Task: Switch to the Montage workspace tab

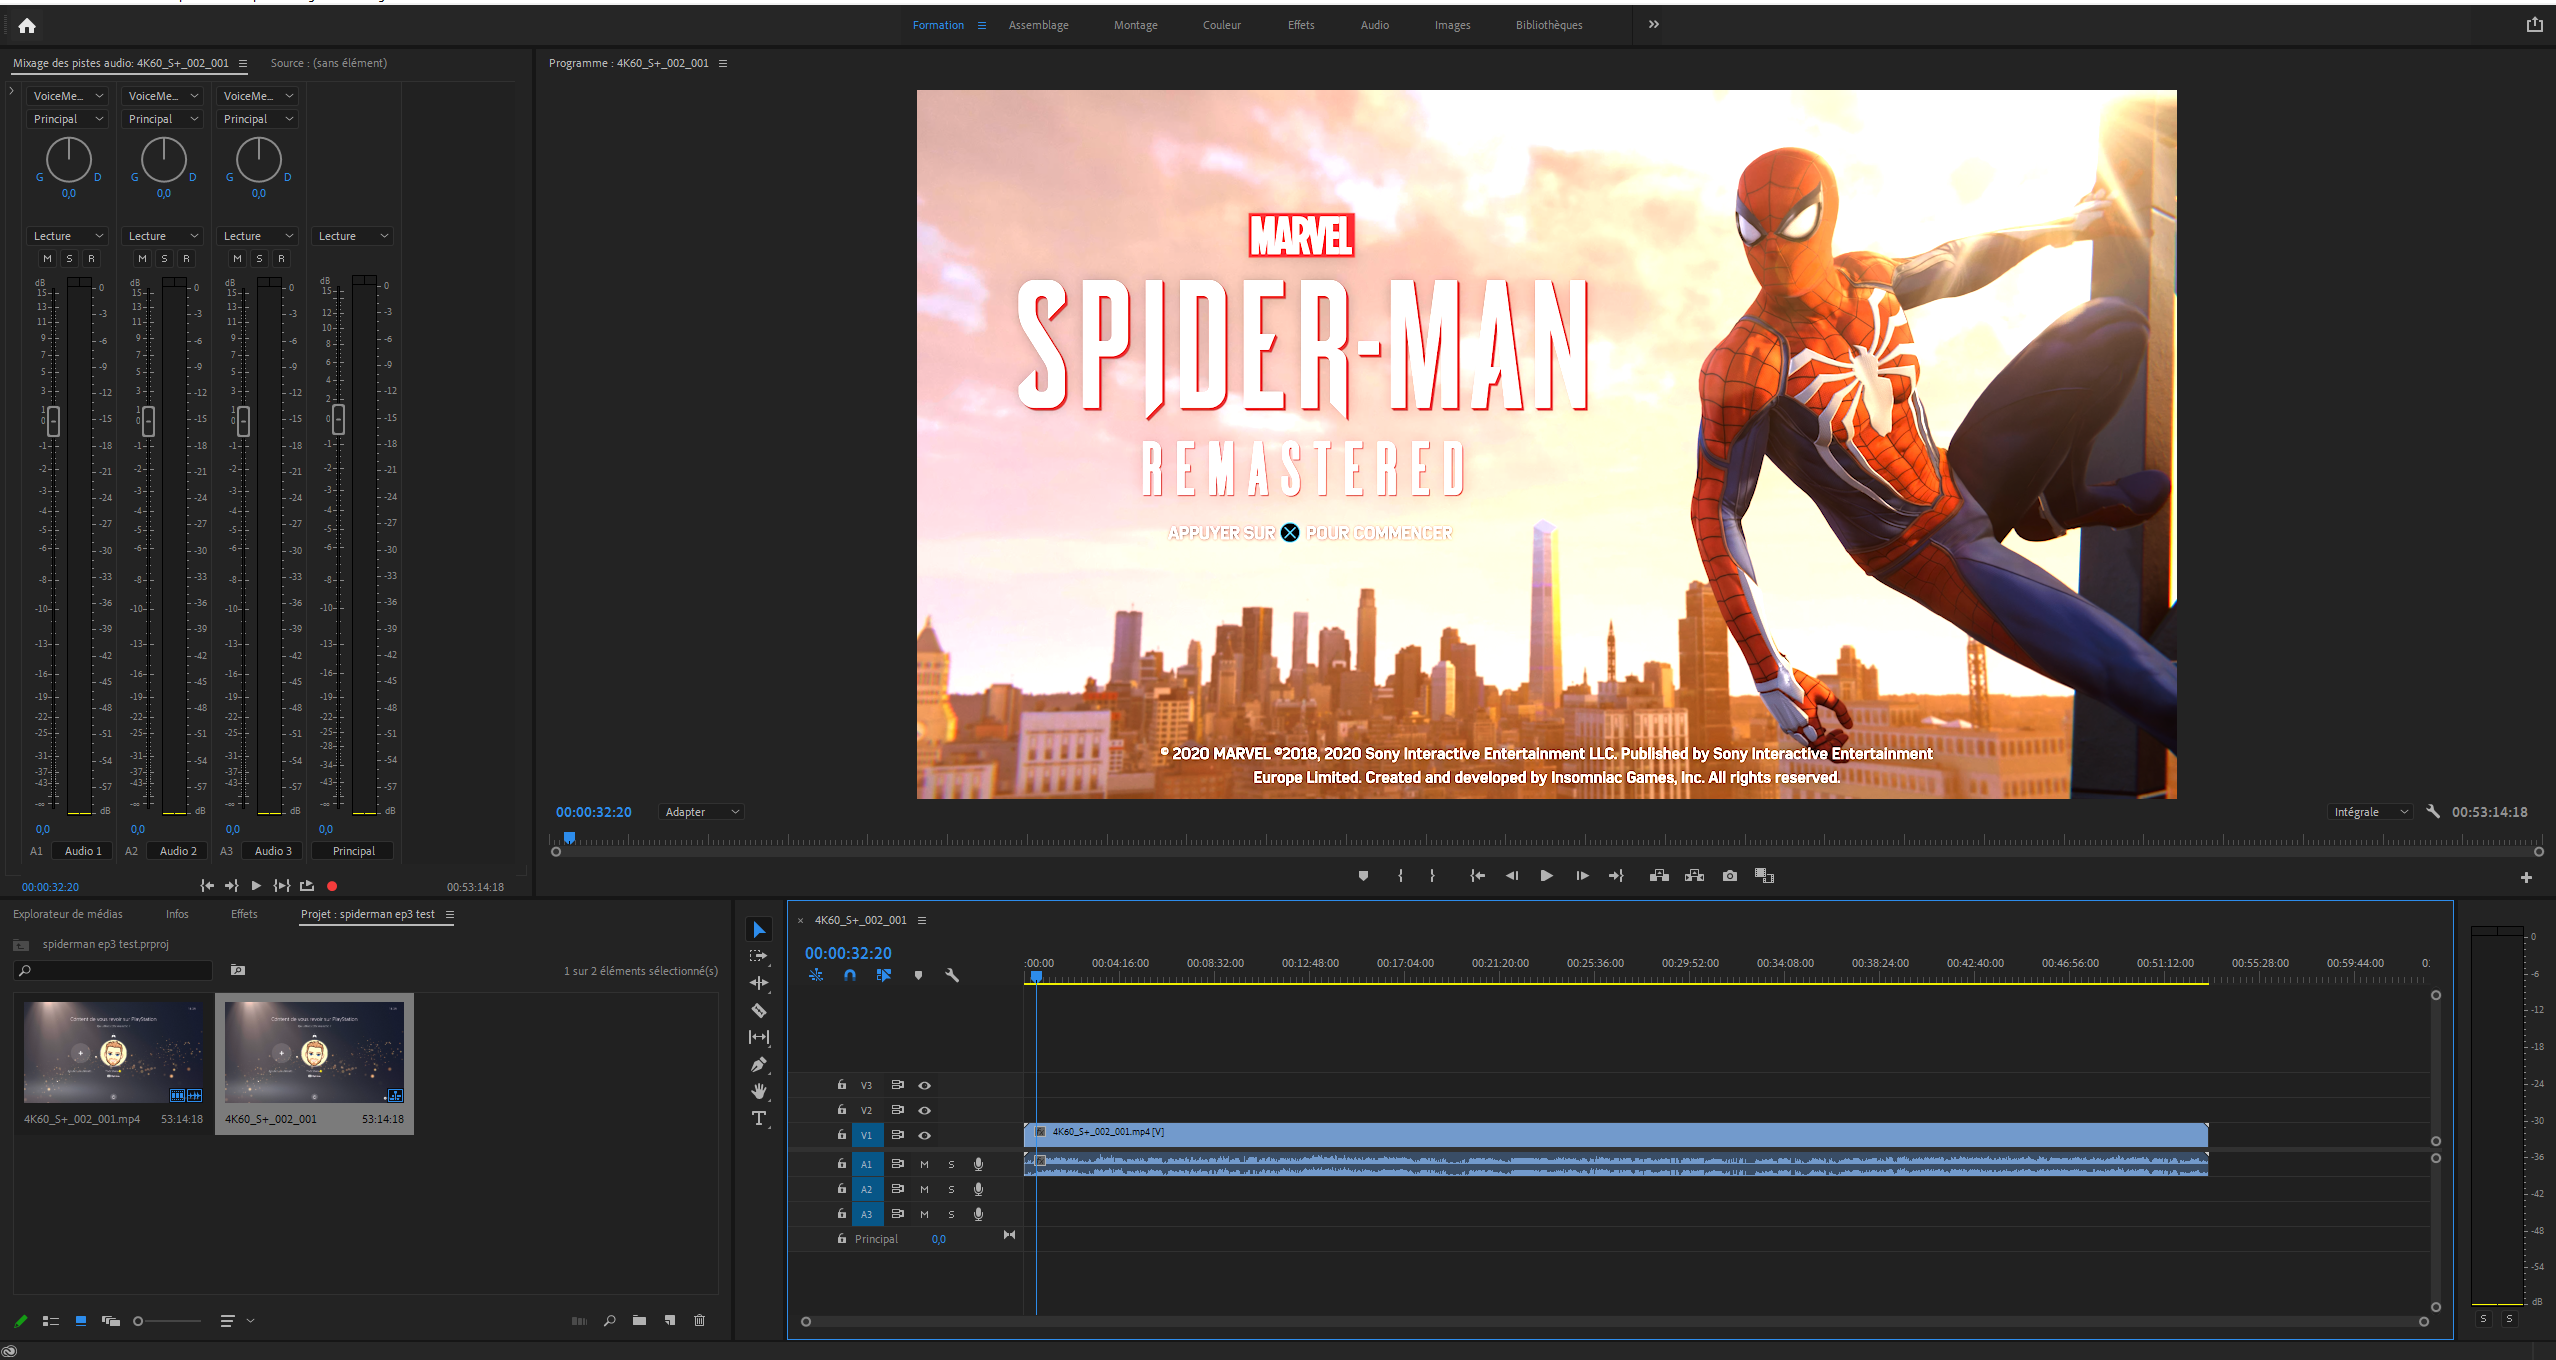Action: click(x=1135, y=25)
